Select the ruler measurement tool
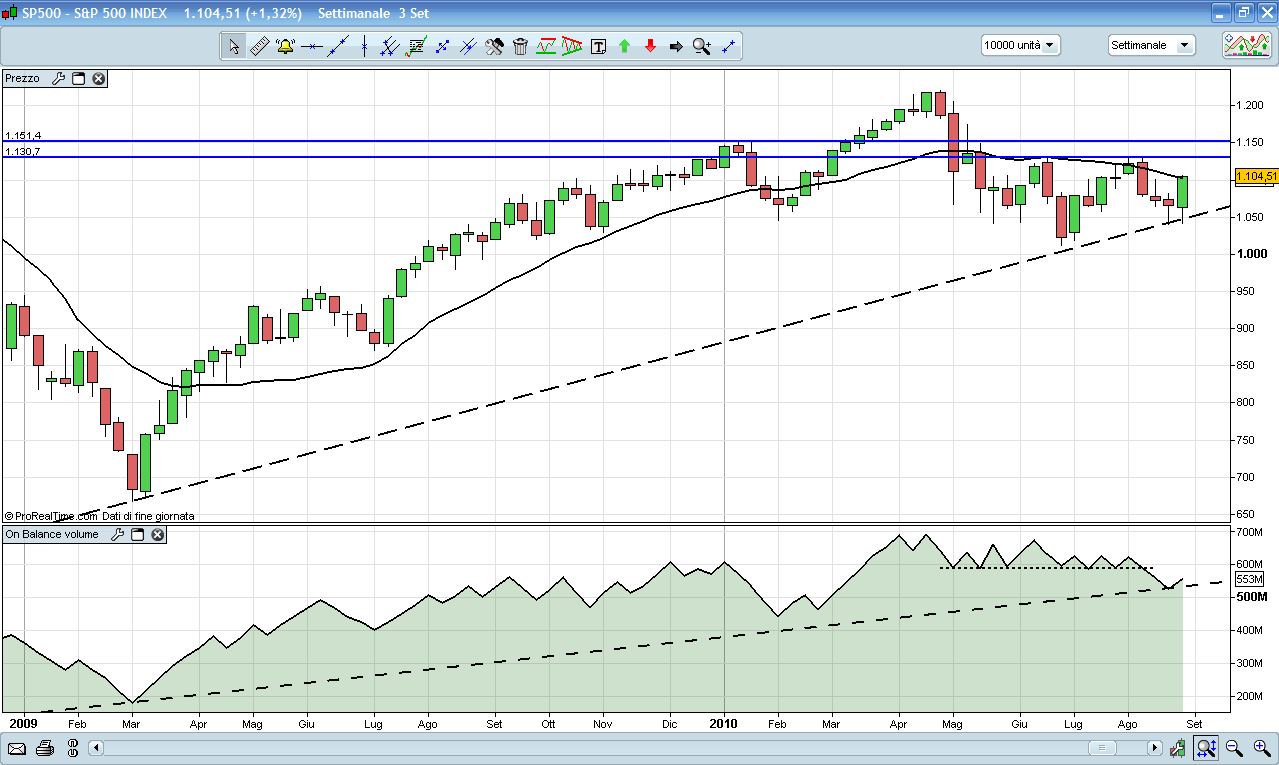Viewport: 1279px width, 765px height. [x=259, y=46]
